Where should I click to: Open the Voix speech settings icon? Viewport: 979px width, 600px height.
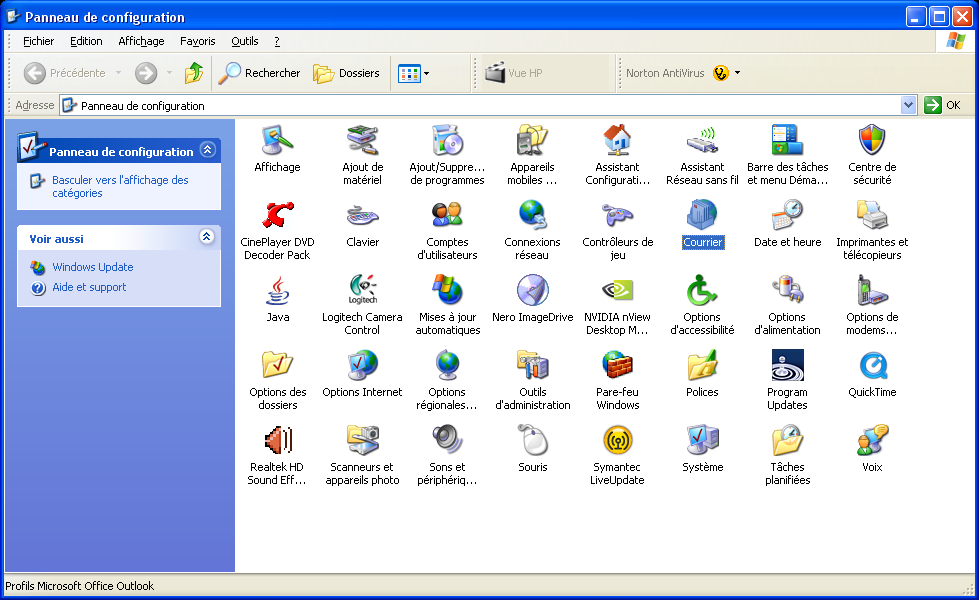pos(872,441)
